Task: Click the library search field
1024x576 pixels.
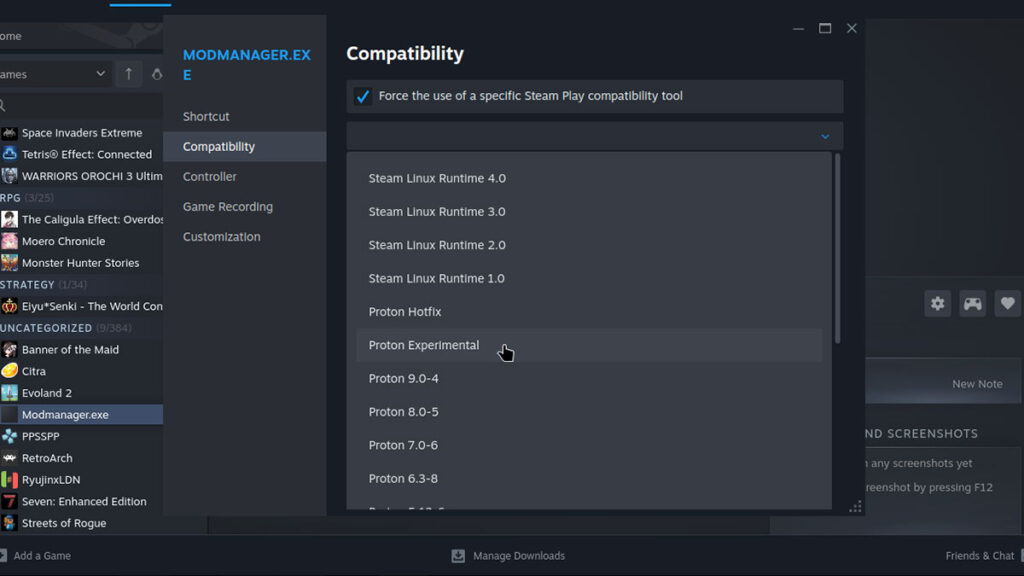Action: (82, 105)
